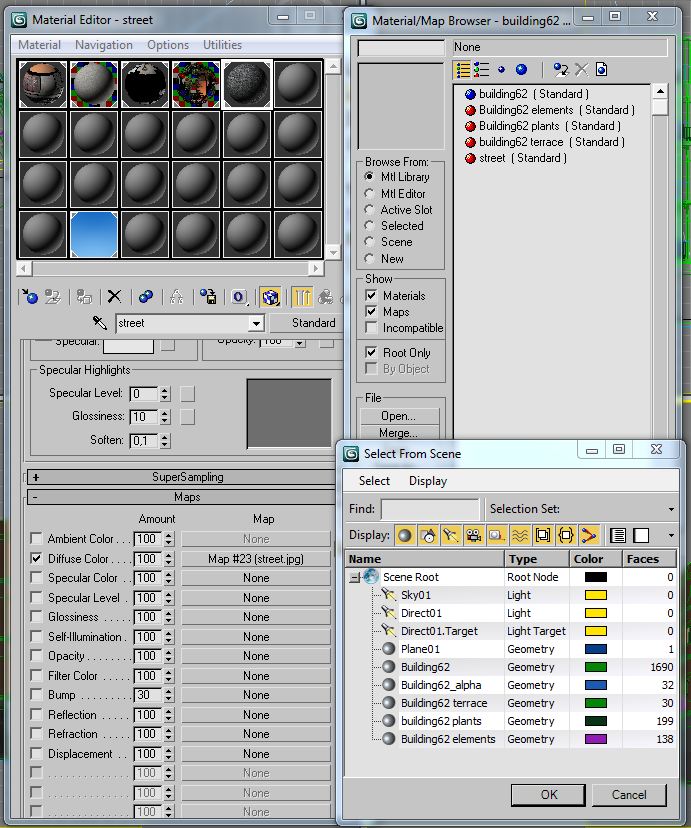This screenshot has width=691, height=828.
Task: Toggle Display Geometry sphere icon in Select From Scene
Action: pyautogui.click(x=405, y=535)
